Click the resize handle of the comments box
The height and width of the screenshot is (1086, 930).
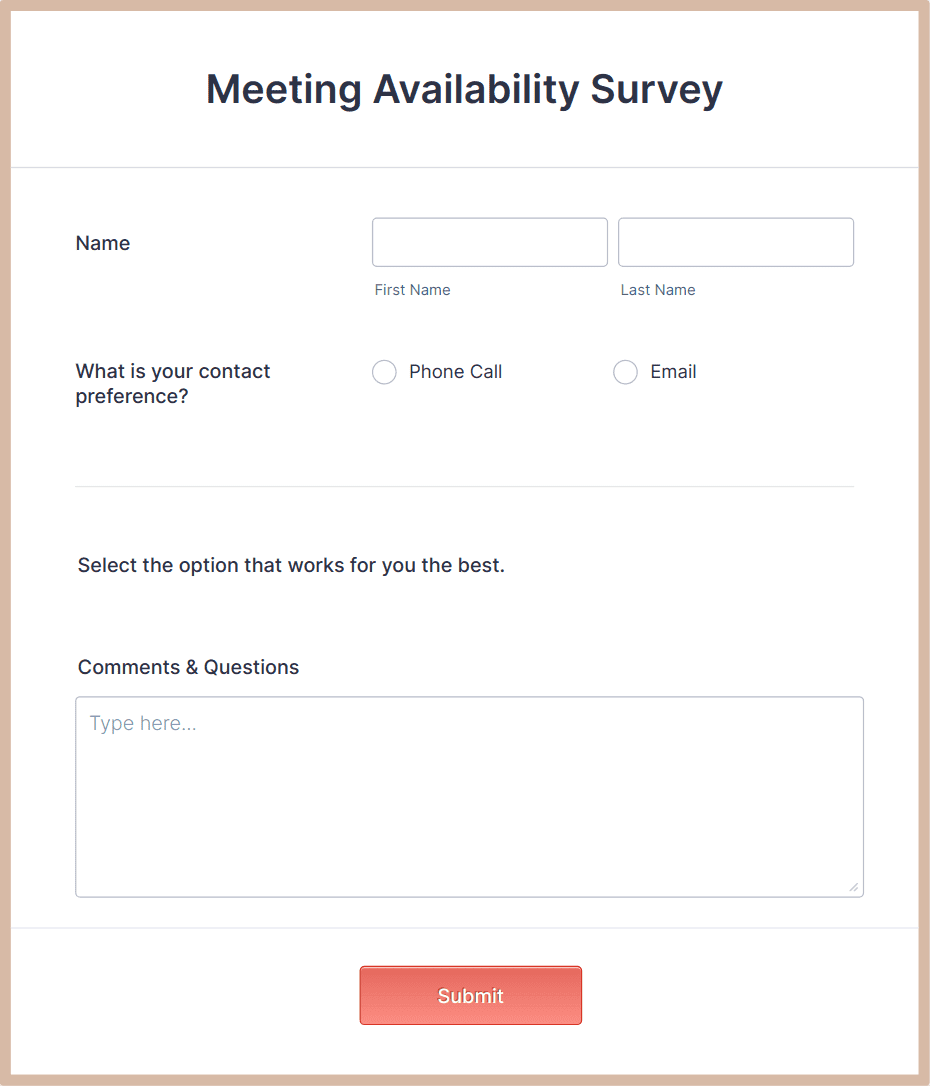pos(855,888)
